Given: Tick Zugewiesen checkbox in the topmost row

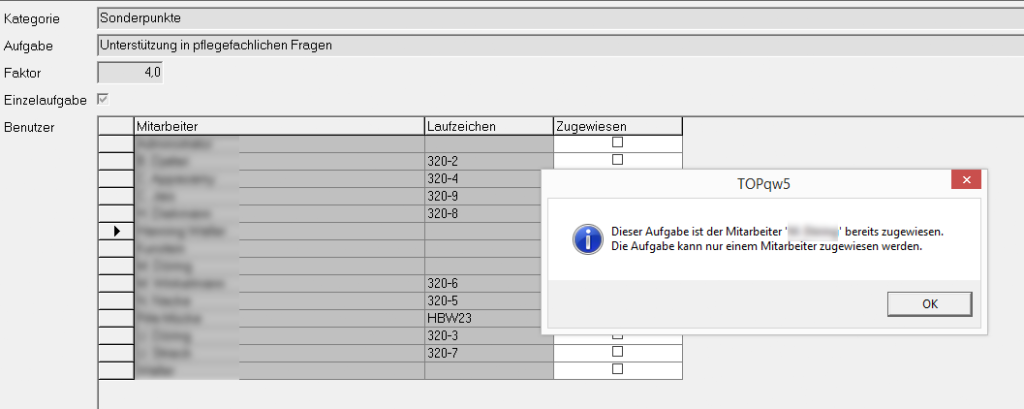Looking at the screenshot, I should pyautogui.click(x=617, y=143).
